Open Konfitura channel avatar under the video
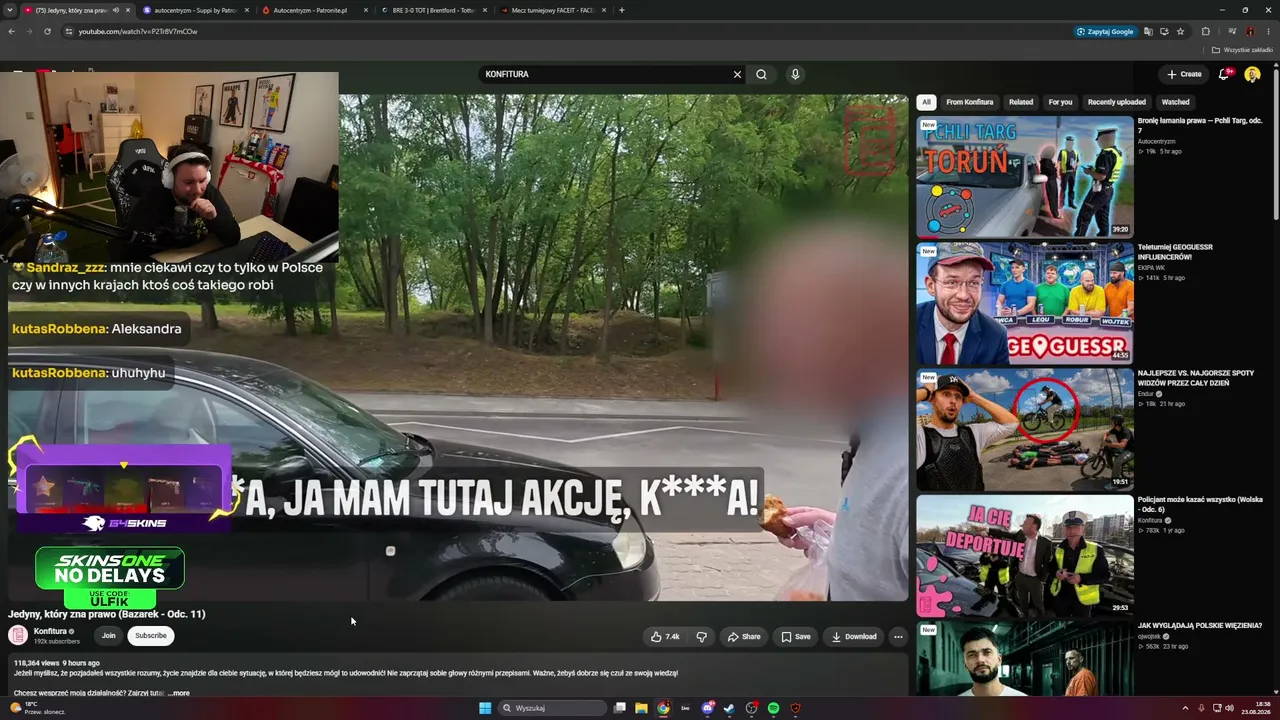The height and width of the screenshot is (720, 1280). coord(18,635)
